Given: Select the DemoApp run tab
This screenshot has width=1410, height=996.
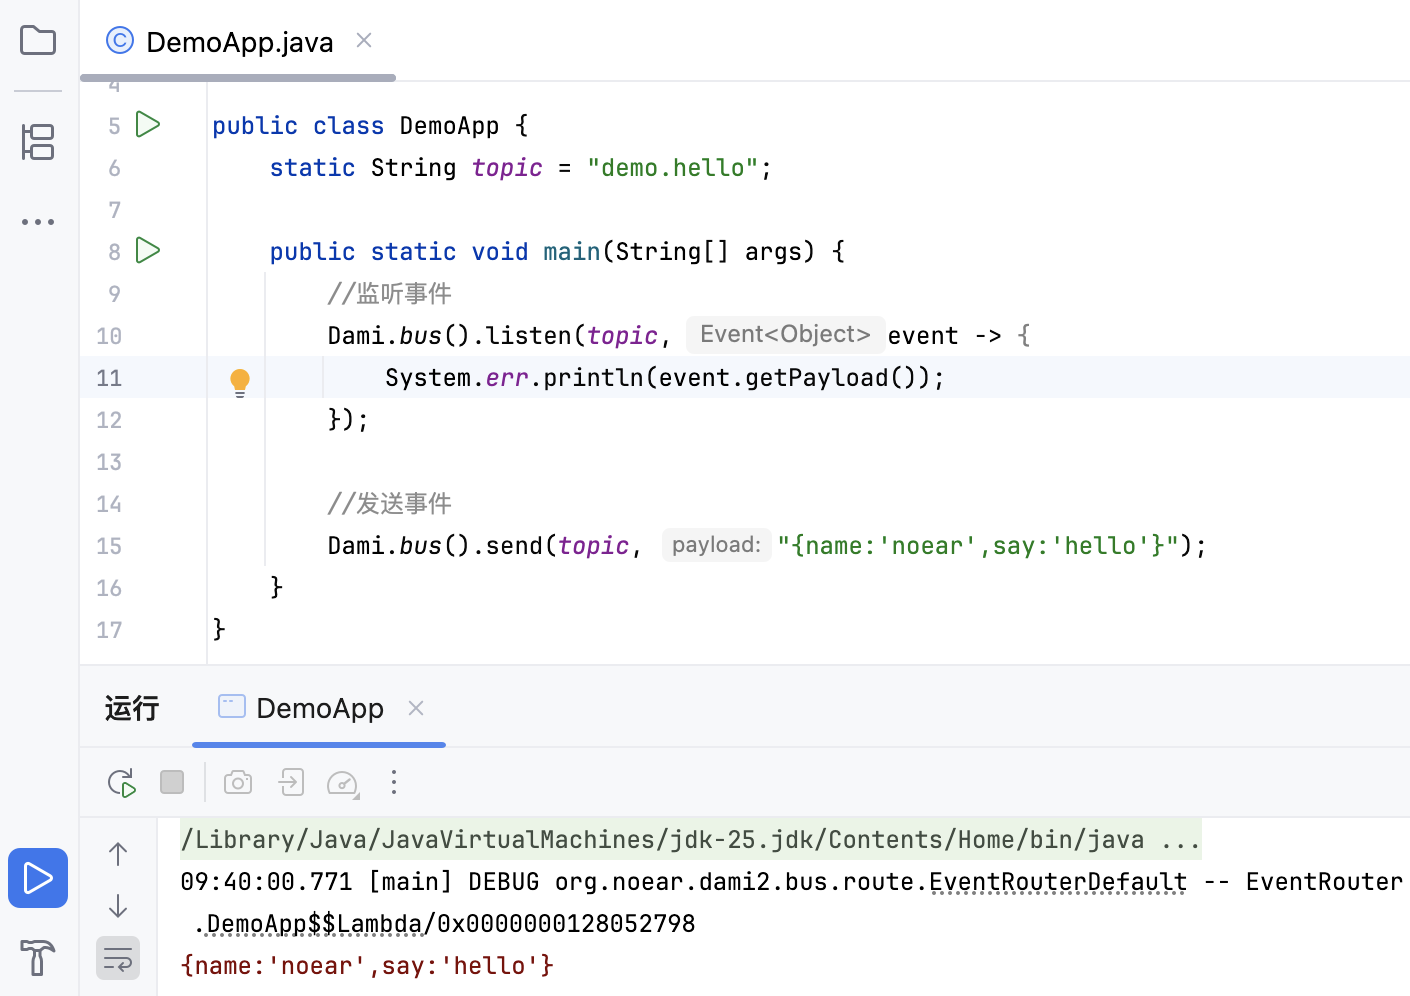Looking at the screenshot, I should coord(319,708).
